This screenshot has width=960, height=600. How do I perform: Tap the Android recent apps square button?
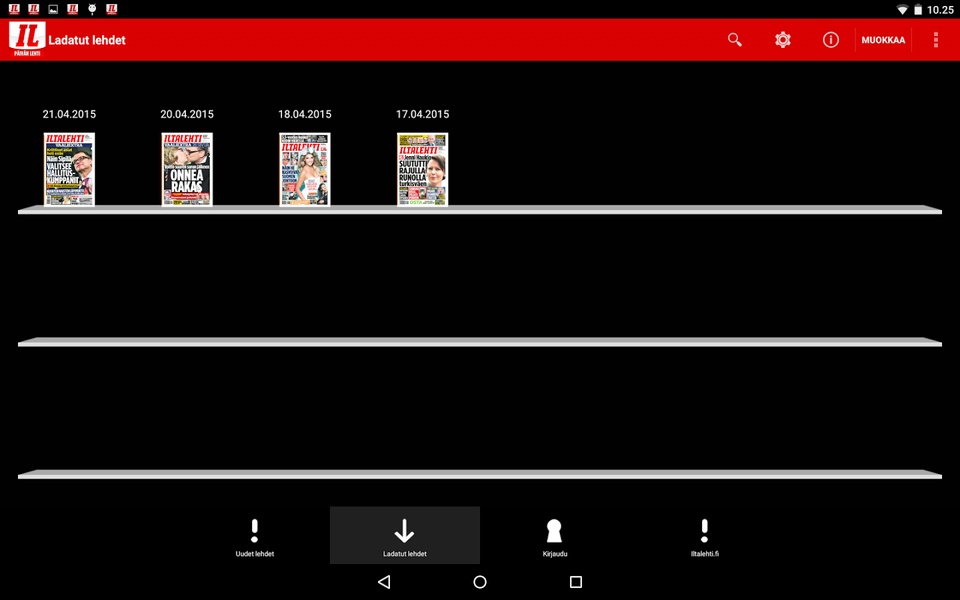tap(576, 582)
